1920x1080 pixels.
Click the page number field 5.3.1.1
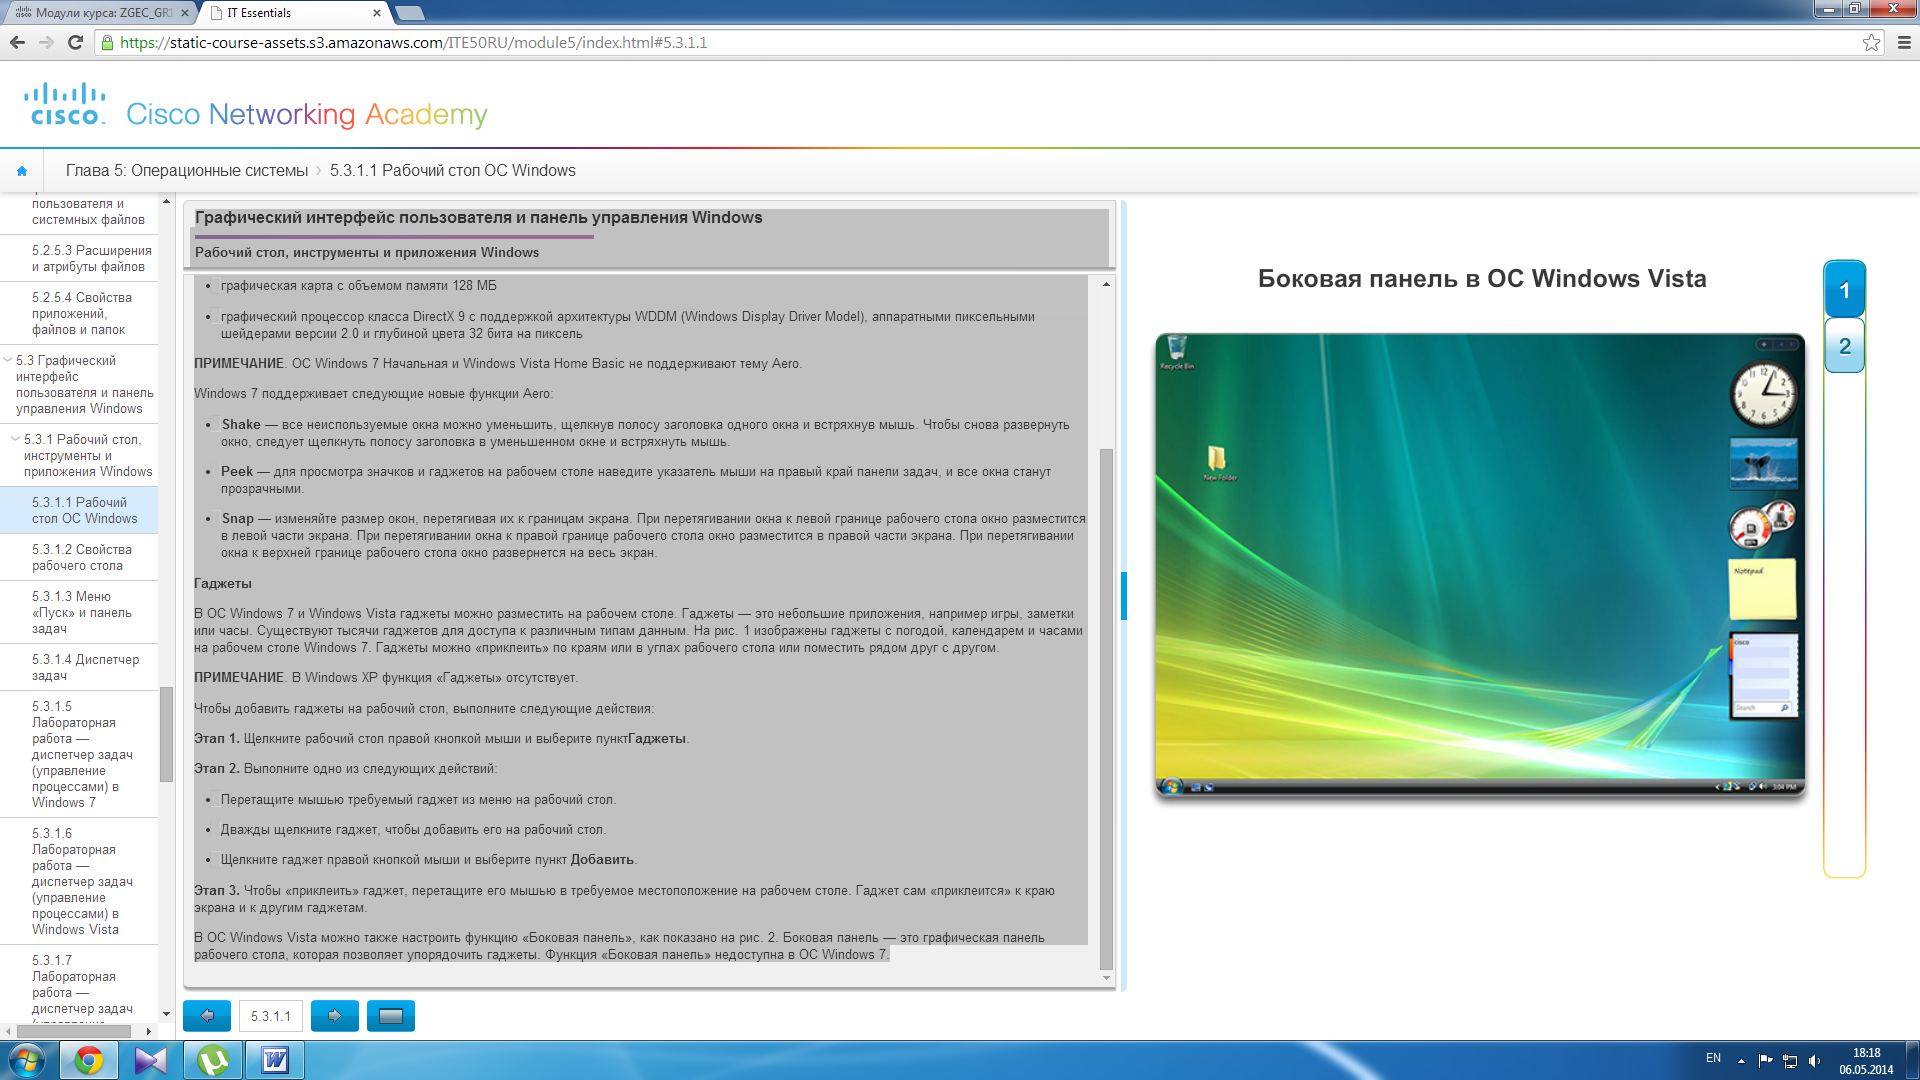[x=271, y=1016]
